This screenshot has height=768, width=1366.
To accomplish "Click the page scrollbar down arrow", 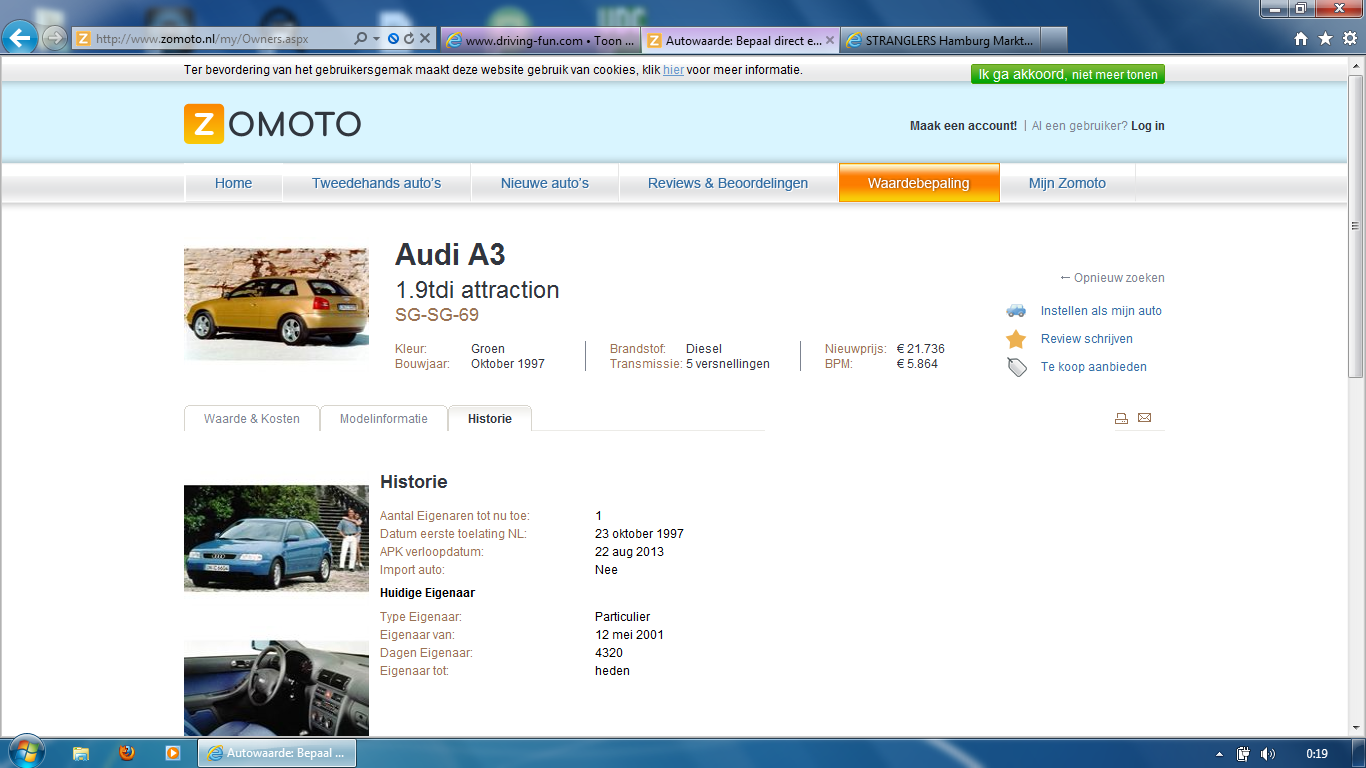I will (1356, 730).
